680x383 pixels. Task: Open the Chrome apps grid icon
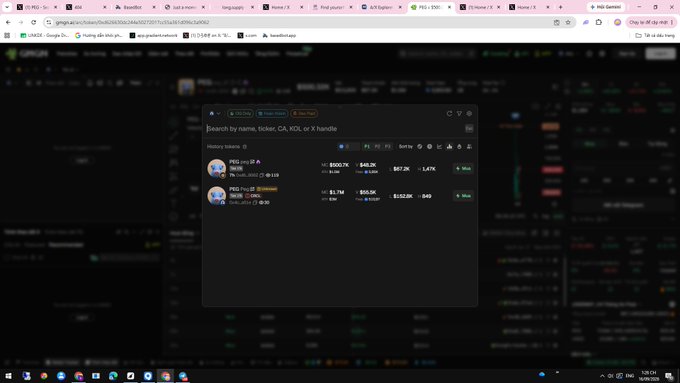click(x=7, y=36)
